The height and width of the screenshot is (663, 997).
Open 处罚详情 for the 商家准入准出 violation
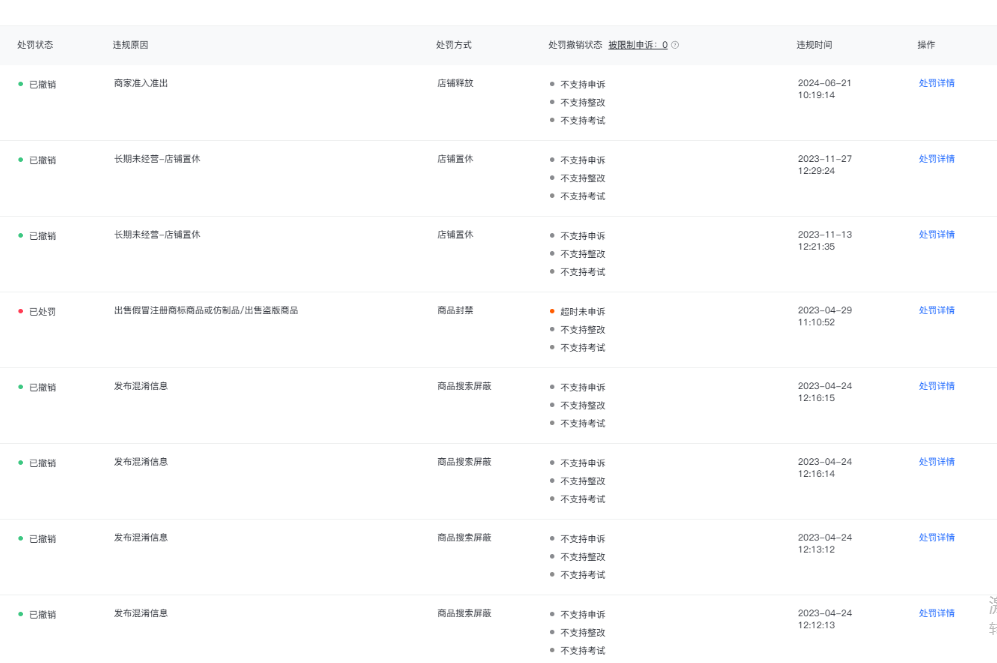(x=936, y=83)
